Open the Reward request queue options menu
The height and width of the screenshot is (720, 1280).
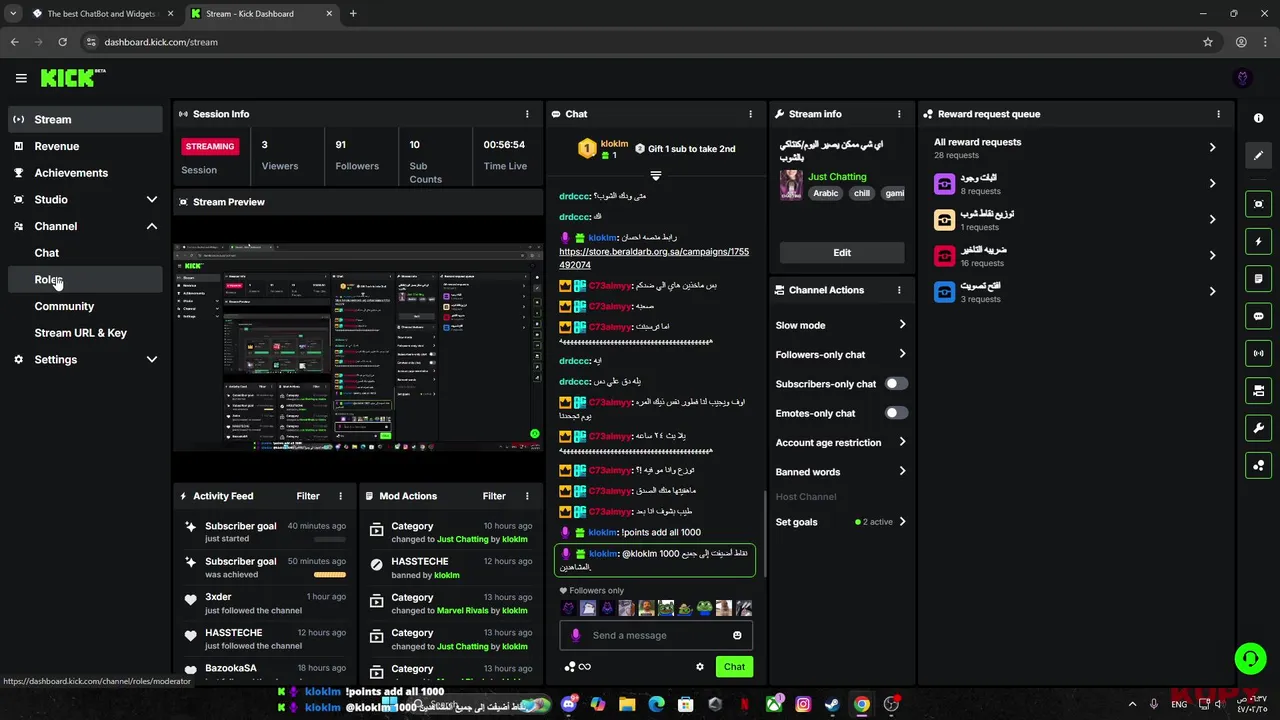[x=1218, y=114]
